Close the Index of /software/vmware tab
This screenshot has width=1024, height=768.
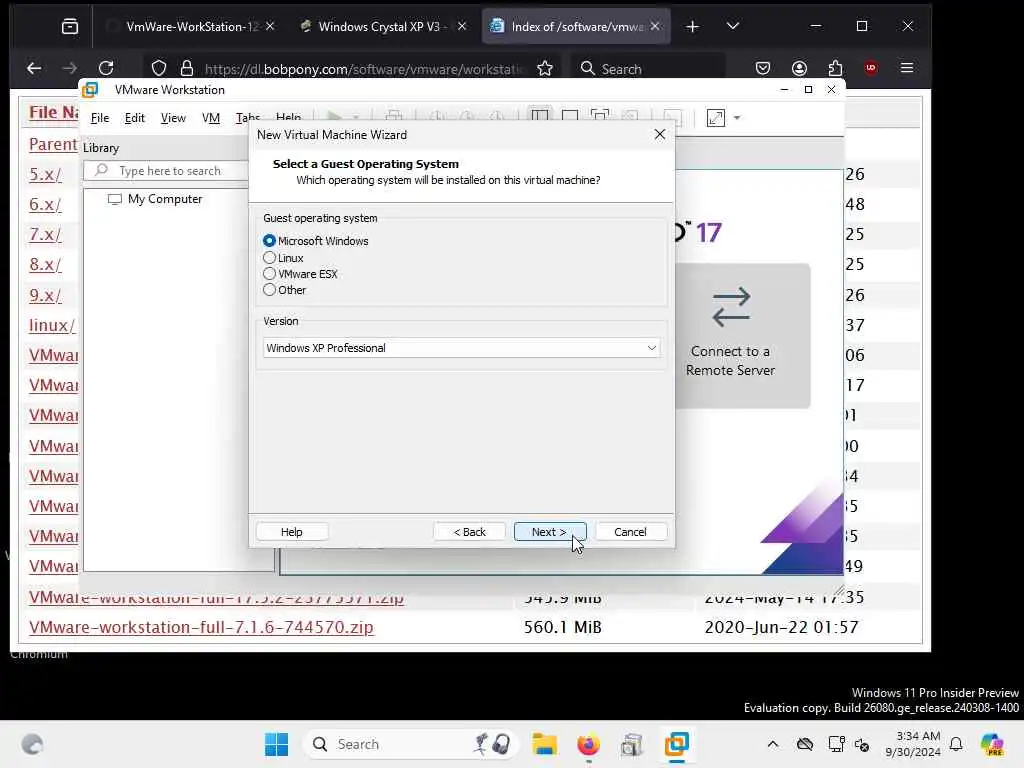point(655,26)
